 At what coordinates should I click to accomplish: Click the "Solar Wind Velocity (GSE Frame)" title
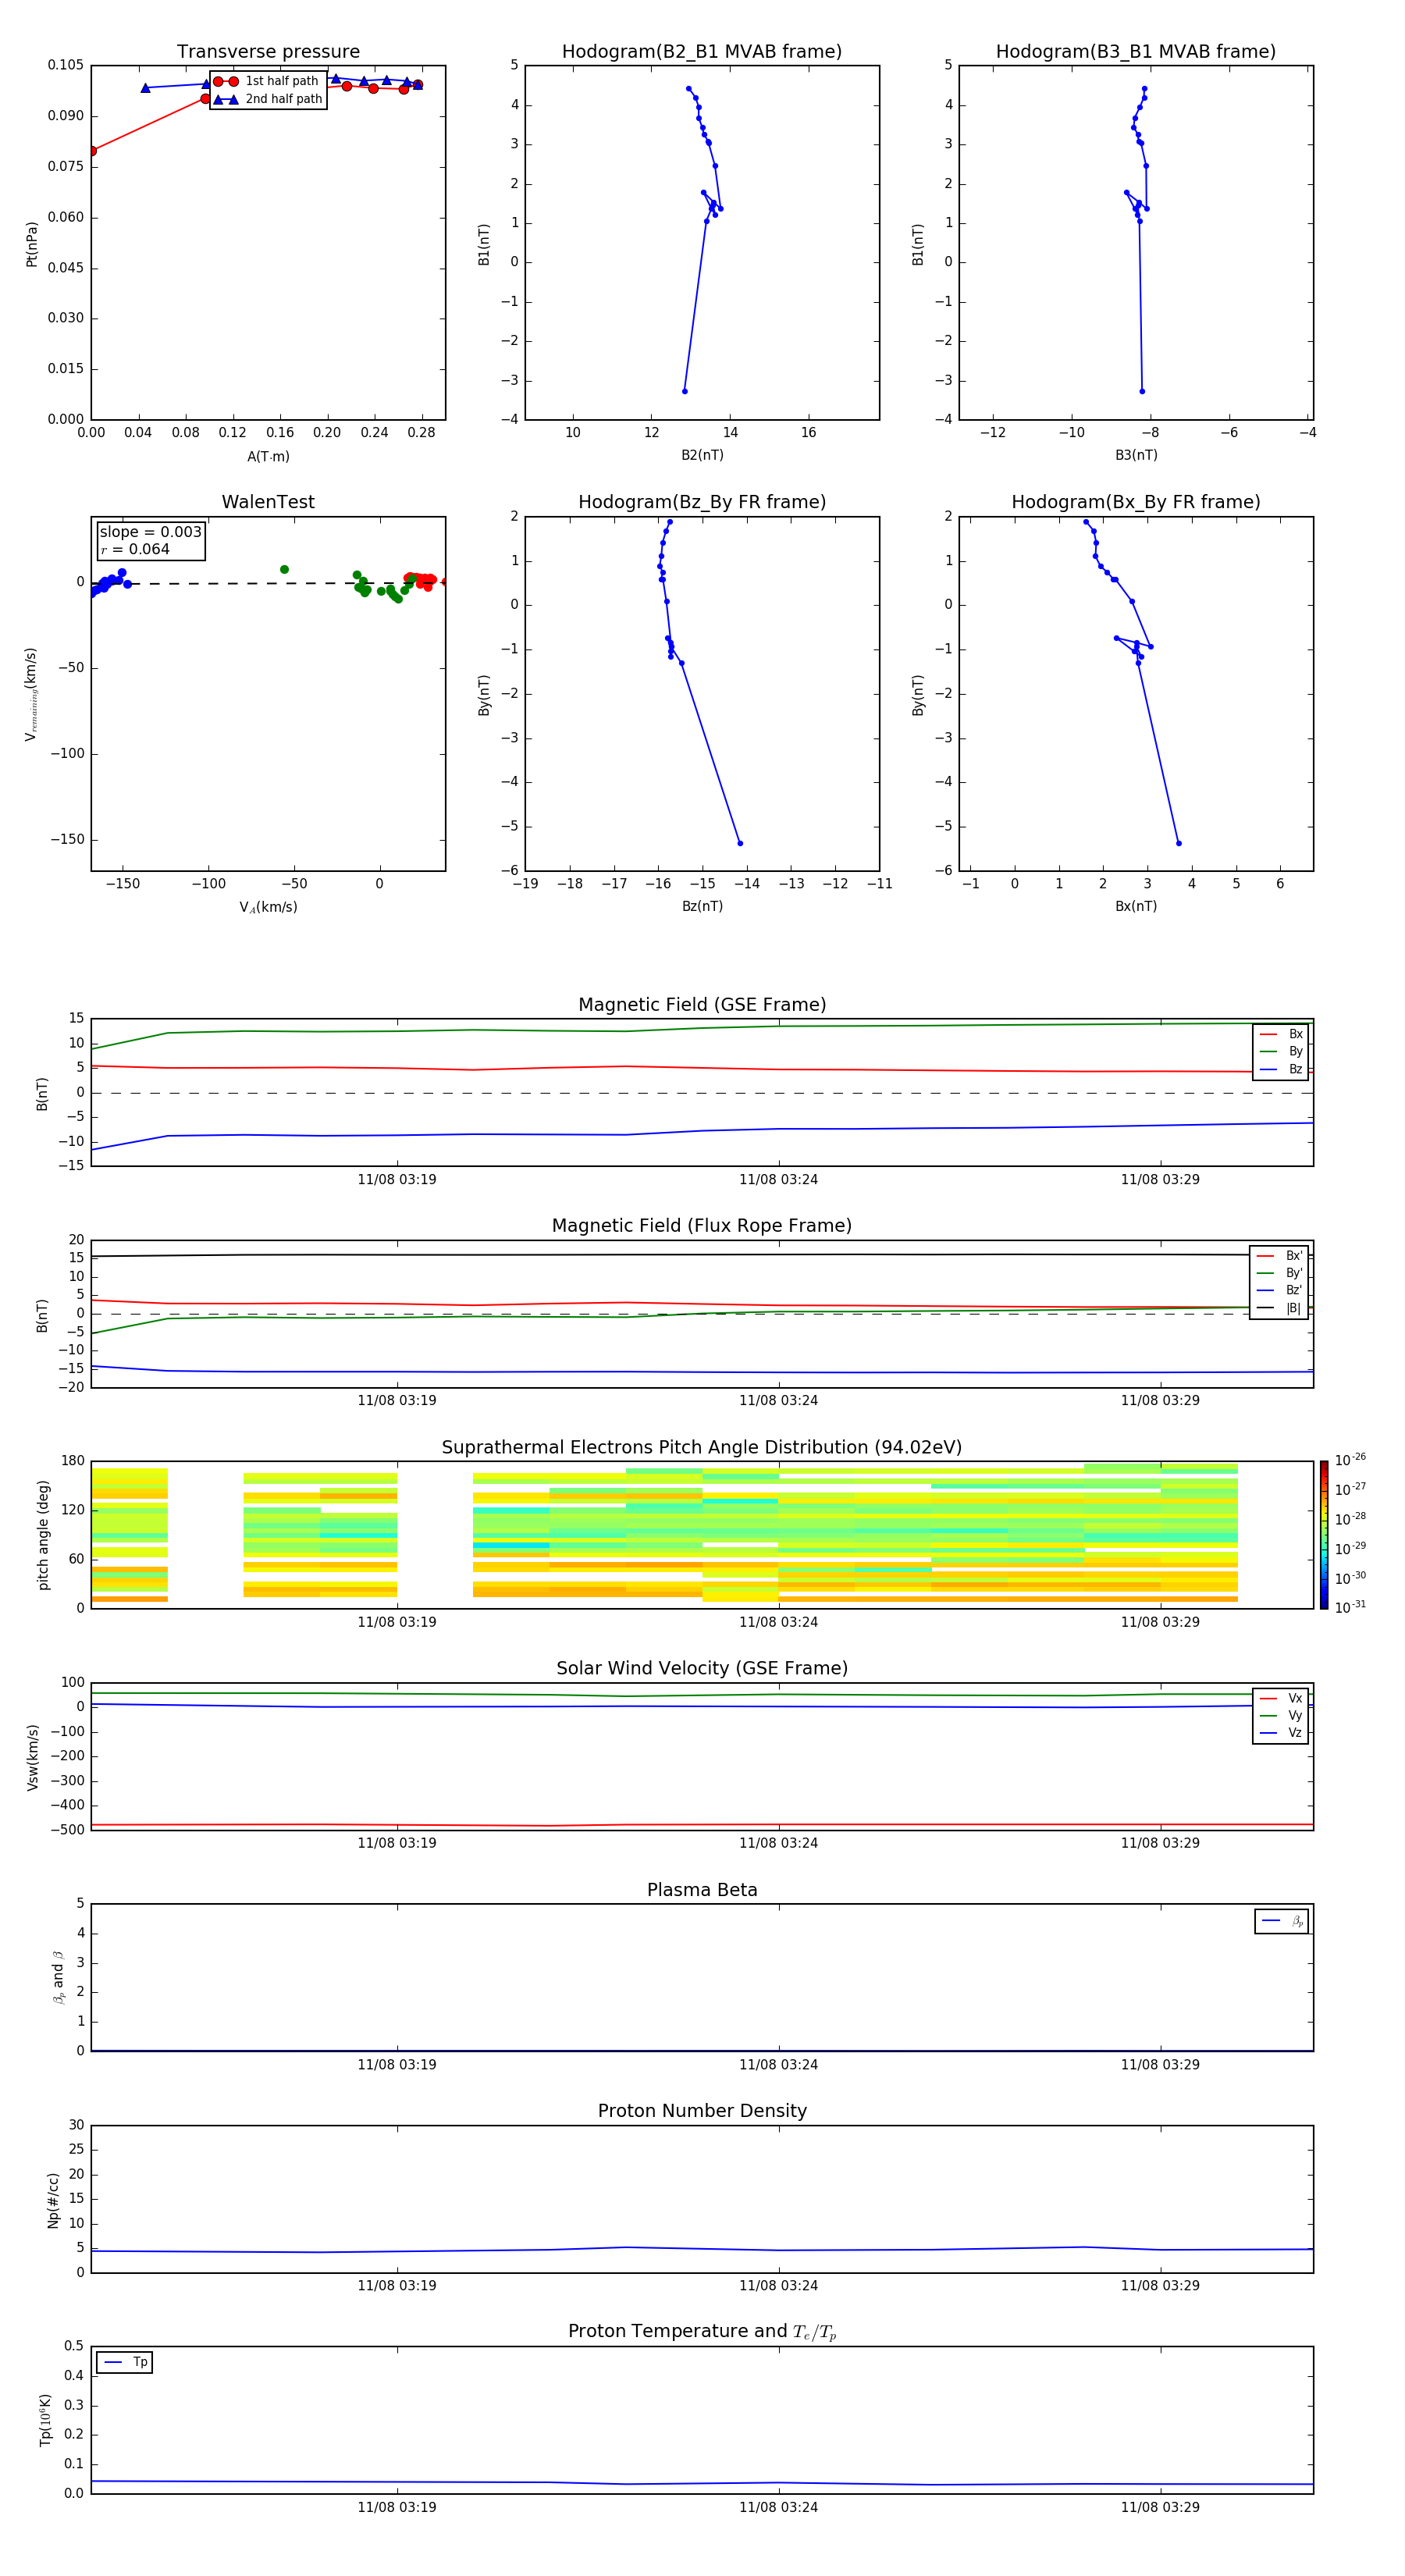pyautogui.click(x=702, y=1669)
